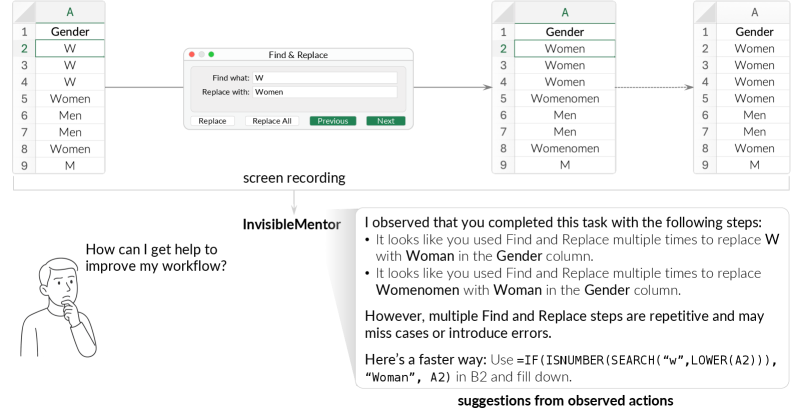Select the 'Men' cell in left sheet row 6
This screenshot has width=793, height=418.
point(69,115)
